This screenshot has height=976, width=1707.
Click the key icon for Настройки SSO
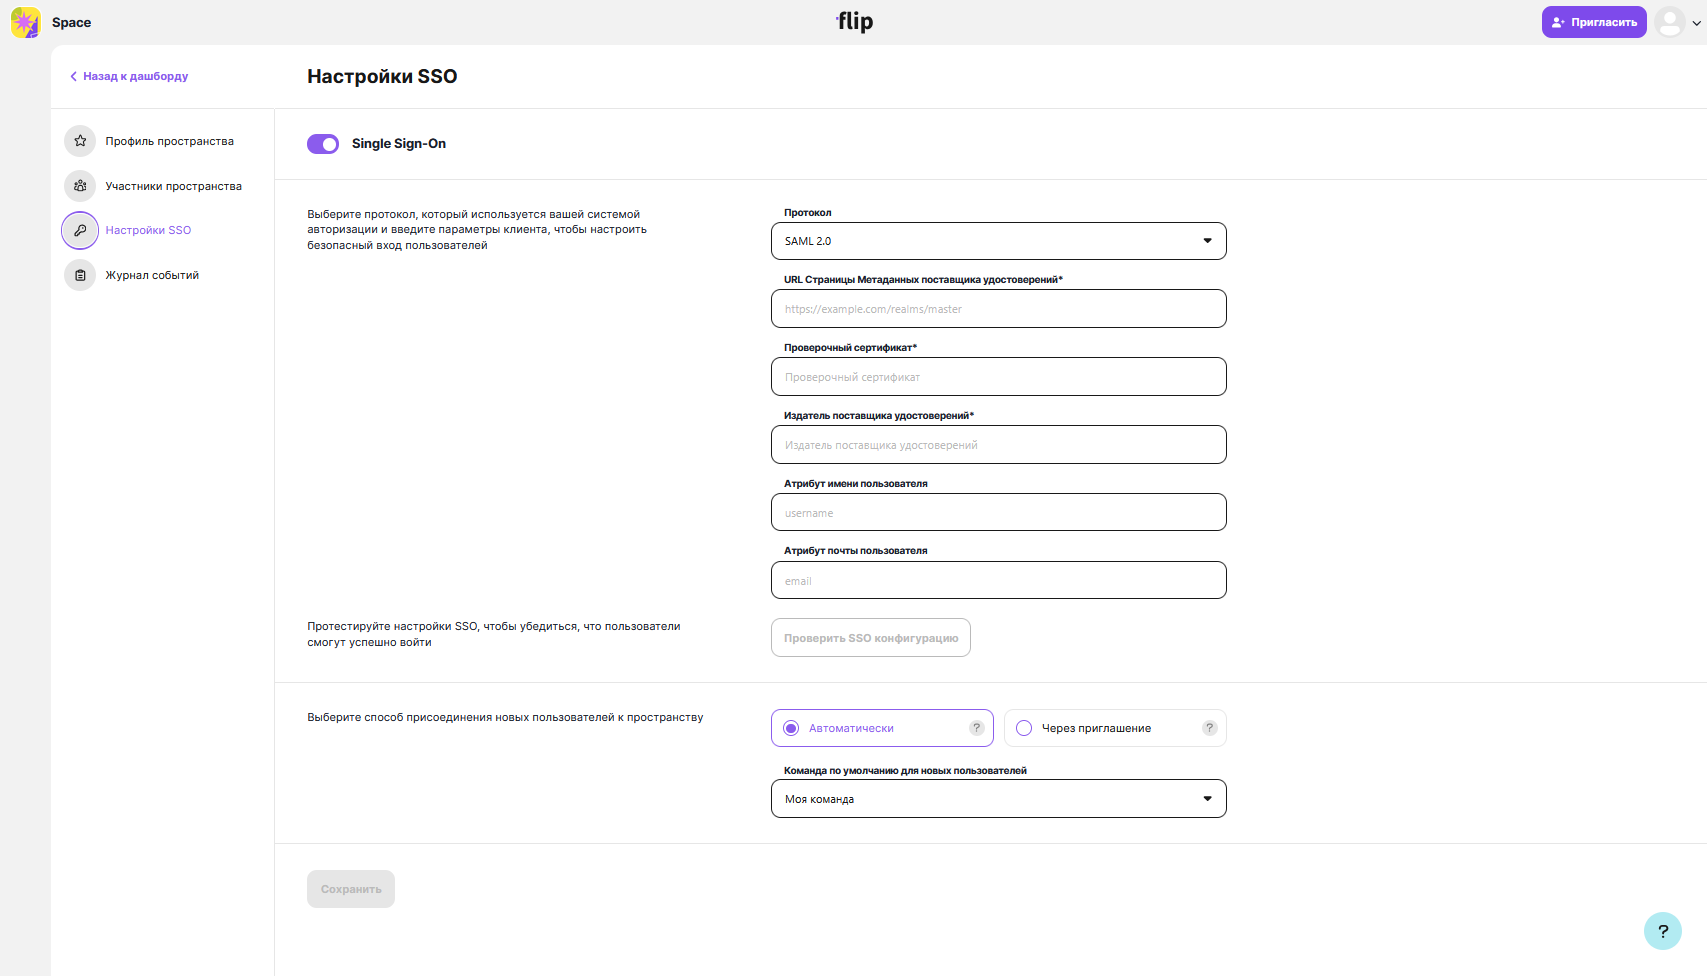(80, 230)
